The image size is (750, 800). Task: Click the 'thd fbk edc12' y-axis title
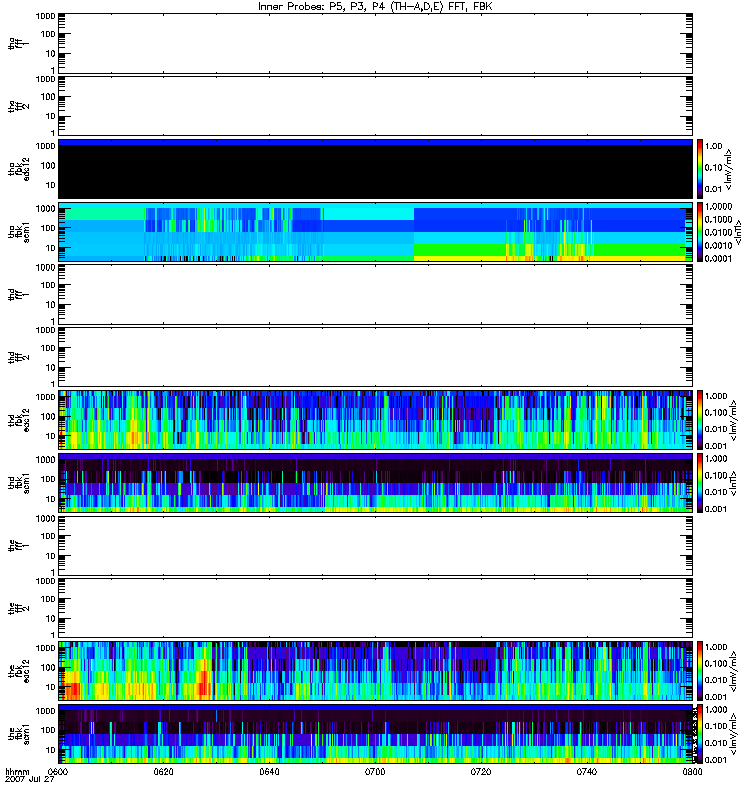pyautogui.click(x=19, y=420)
